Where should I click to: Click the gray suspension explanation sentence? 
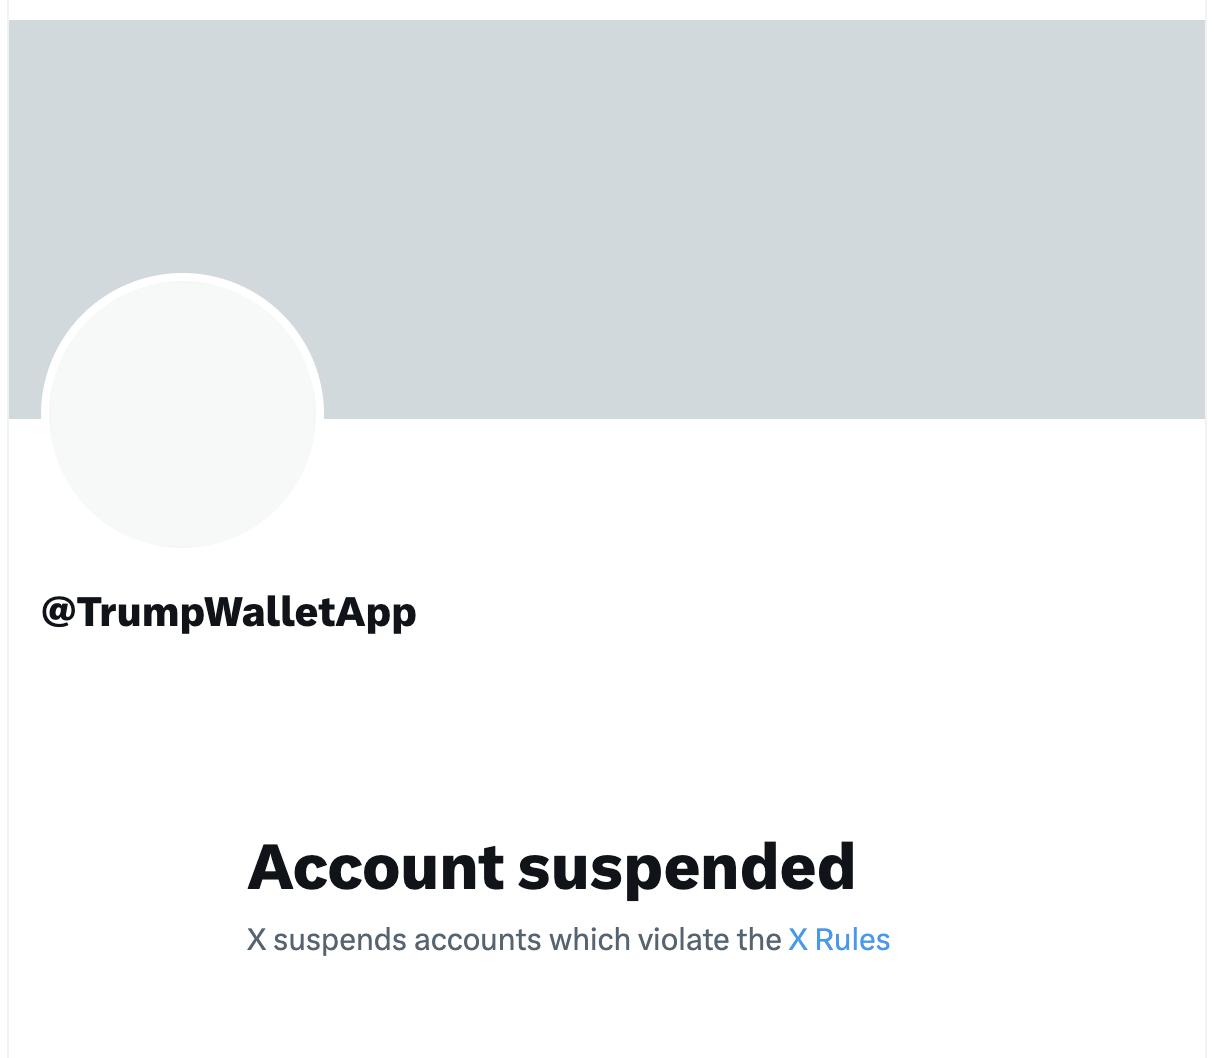514,940
